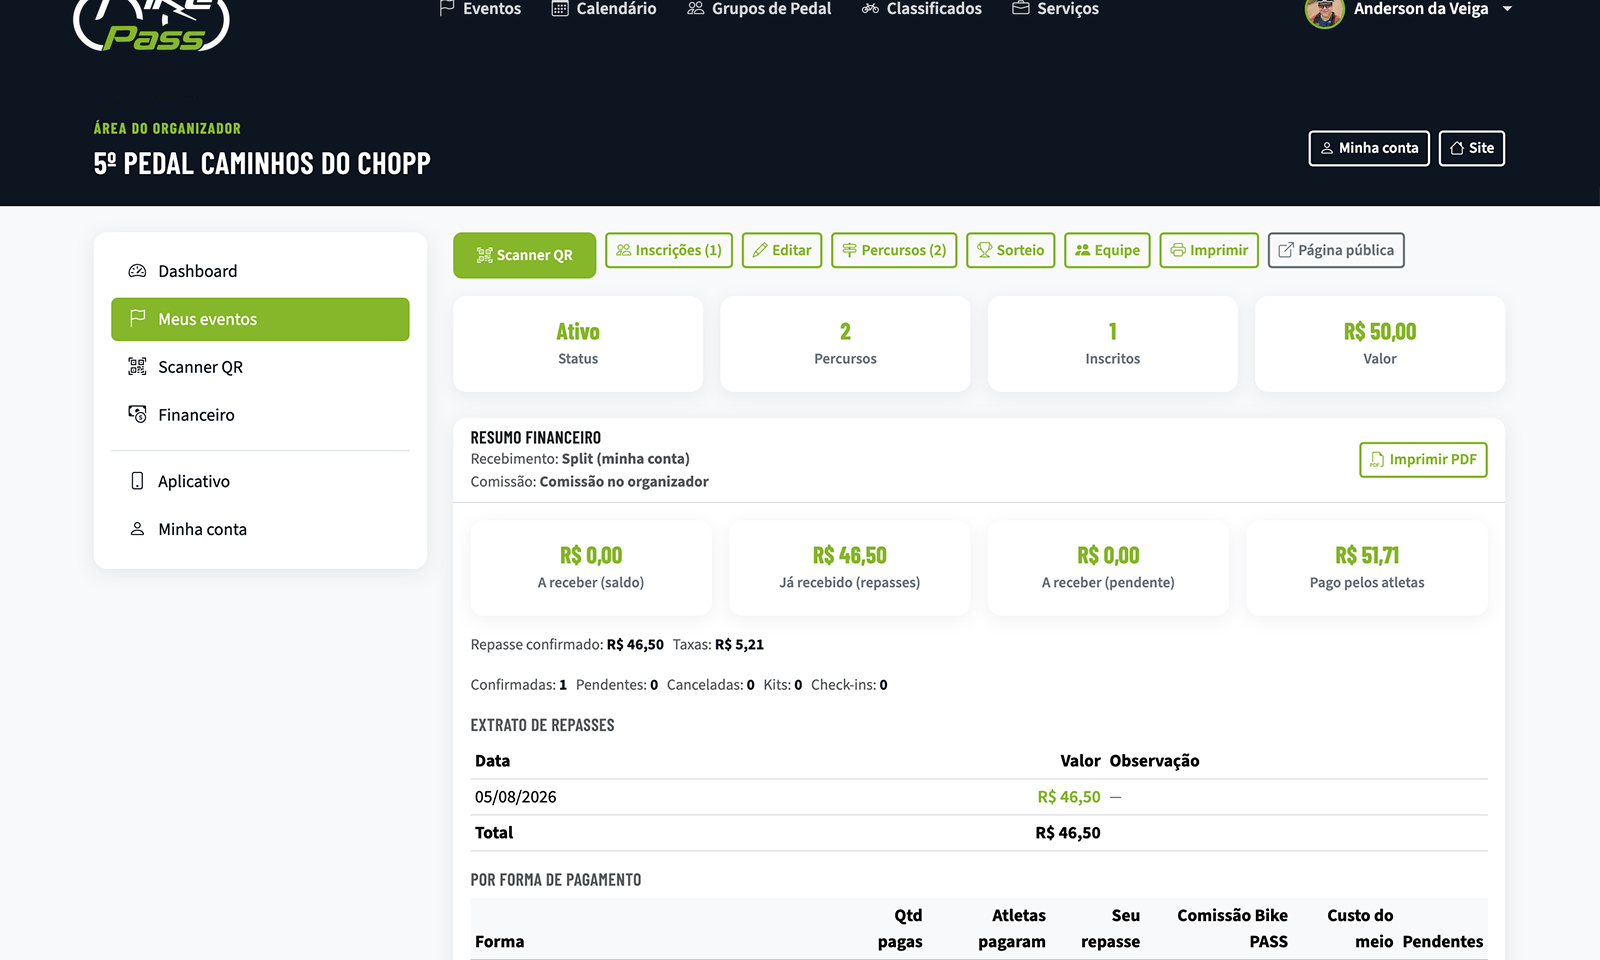Open the green Scanner QR button

(x=524, y=255)
